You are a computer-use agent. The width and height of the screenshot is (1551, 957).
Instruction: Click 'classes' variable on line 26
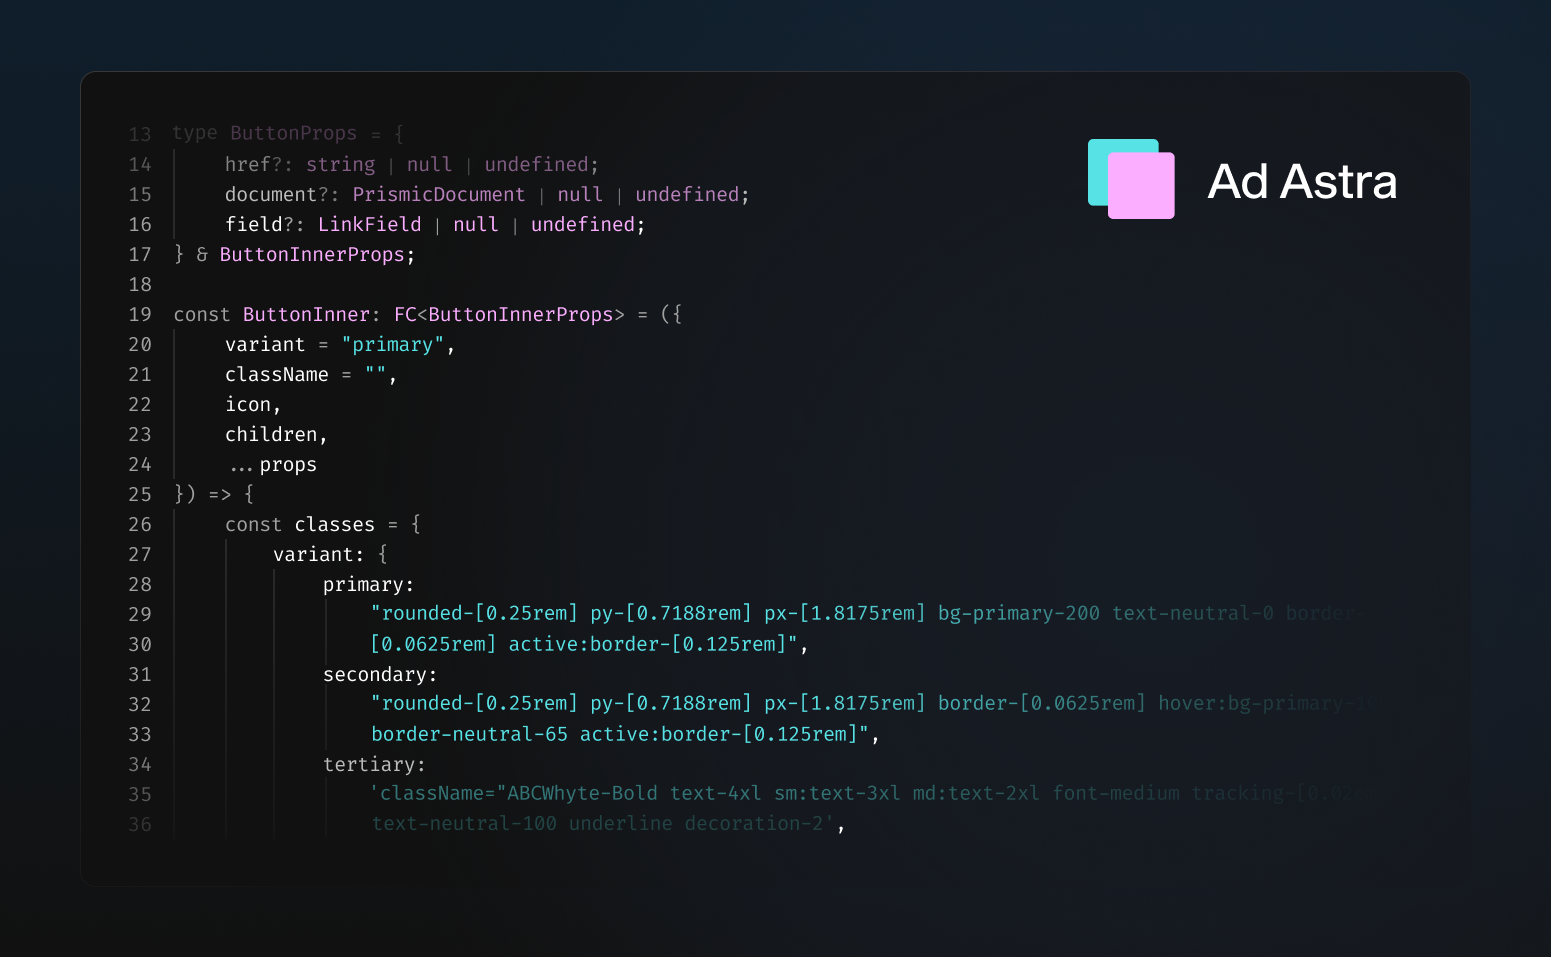click(334, 524)
